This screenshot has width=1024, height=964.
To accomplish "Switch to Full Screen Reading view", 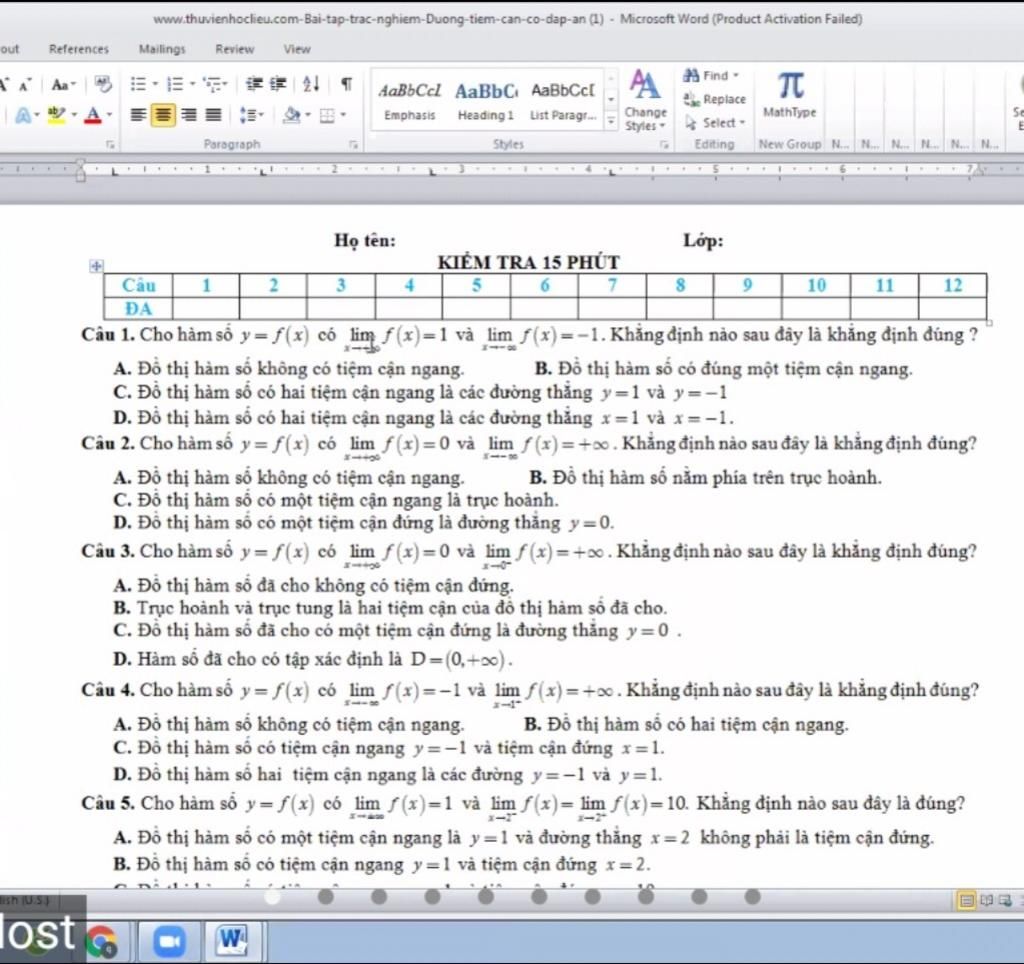I will 986,901.
